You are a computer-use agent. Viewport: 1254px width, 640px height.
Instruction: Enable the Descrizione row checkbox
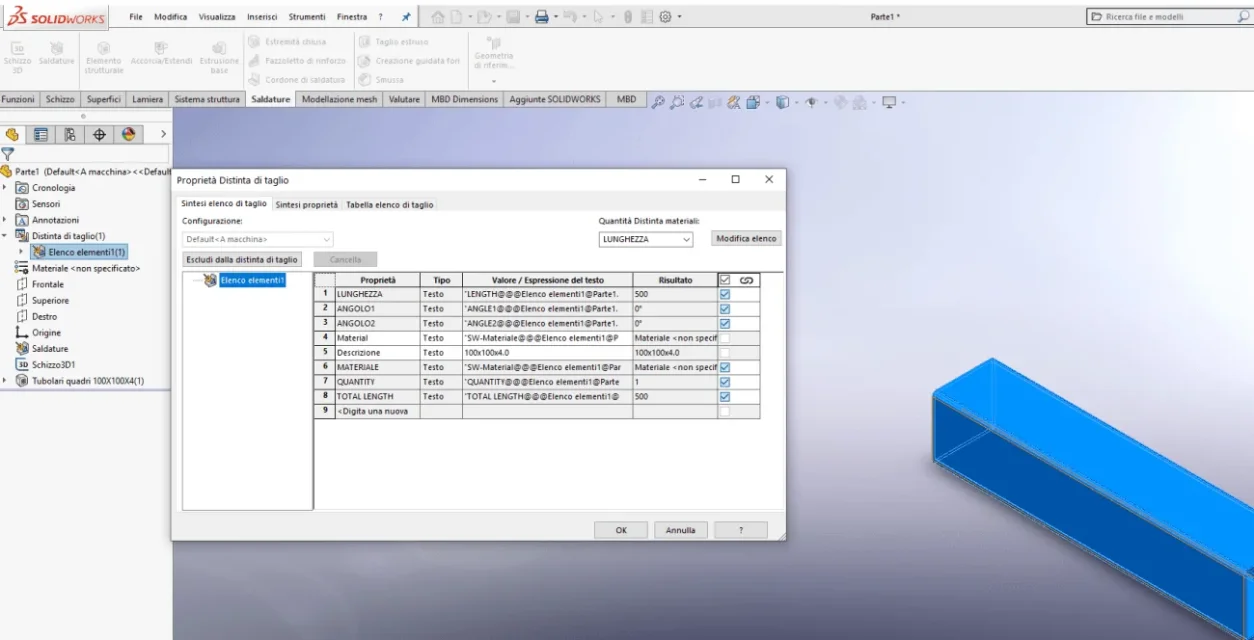(x=725, y=353)
